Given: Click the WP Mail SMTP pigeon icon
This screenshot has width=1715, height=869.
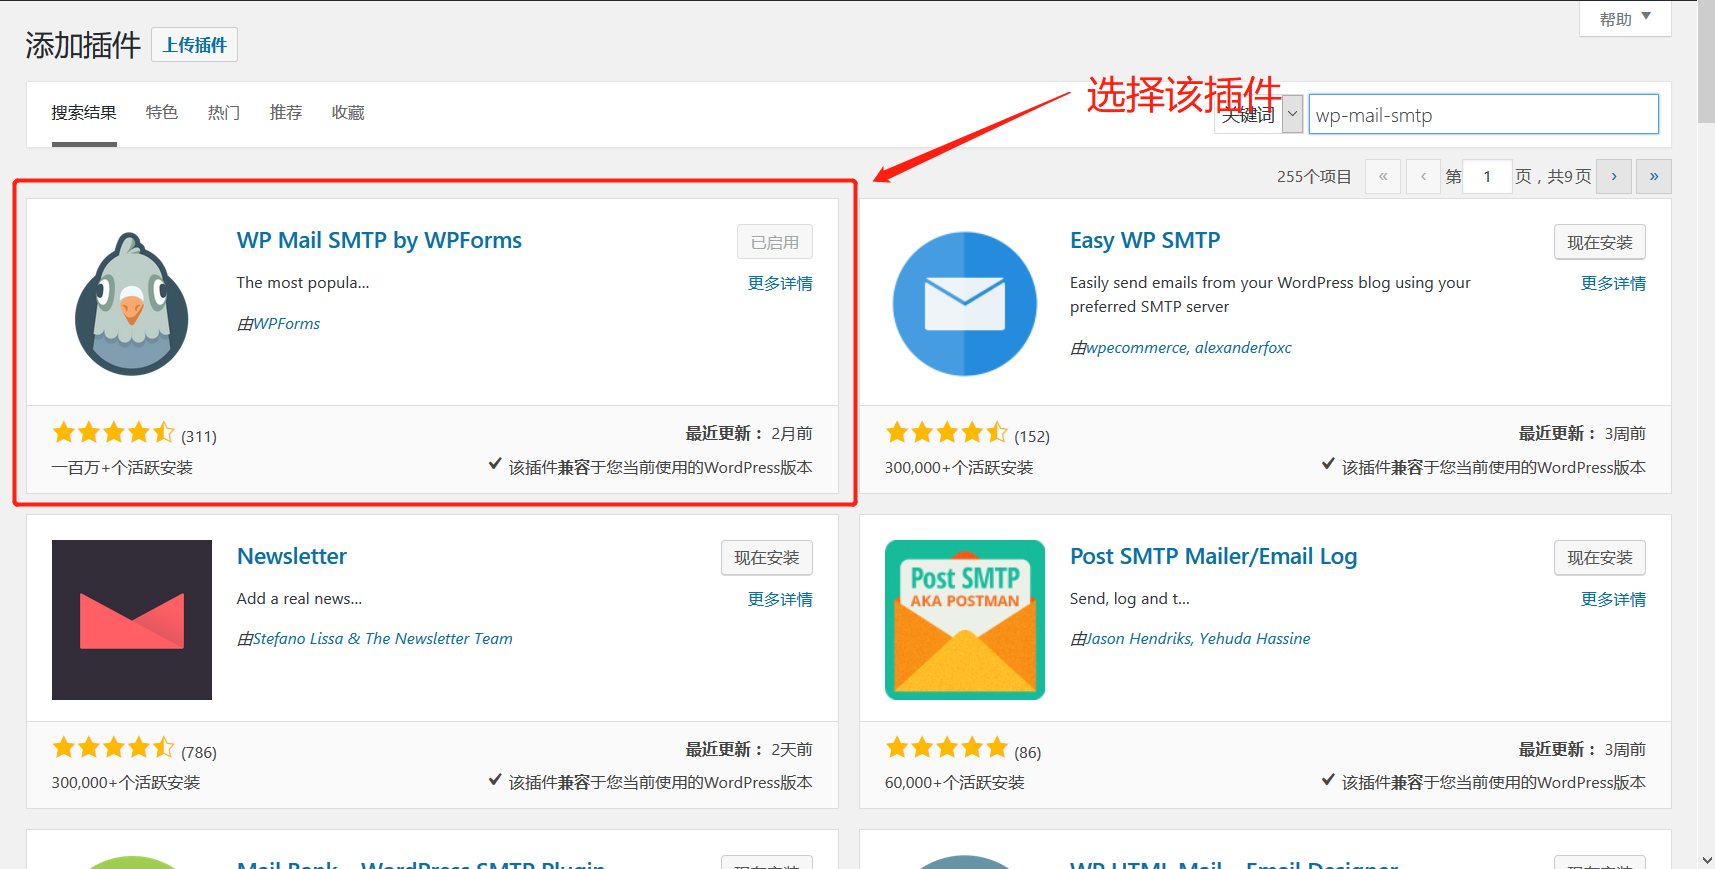Looking at the screenshot, I should pos(132,304).
